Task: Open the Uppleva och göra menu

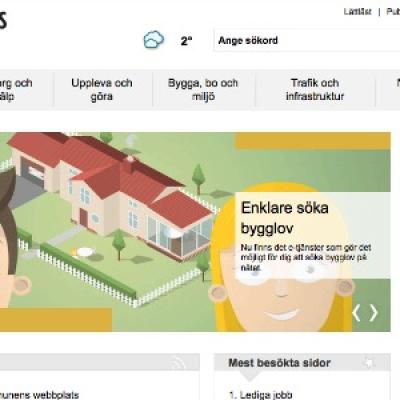Action: click(102, 90)
